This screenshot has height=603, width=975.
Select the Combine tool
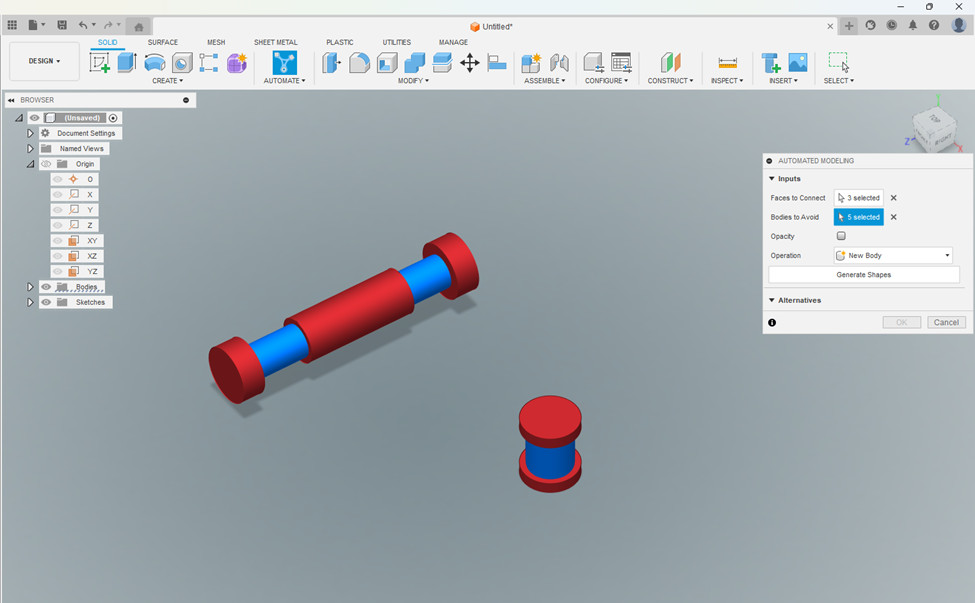point(414,62)
